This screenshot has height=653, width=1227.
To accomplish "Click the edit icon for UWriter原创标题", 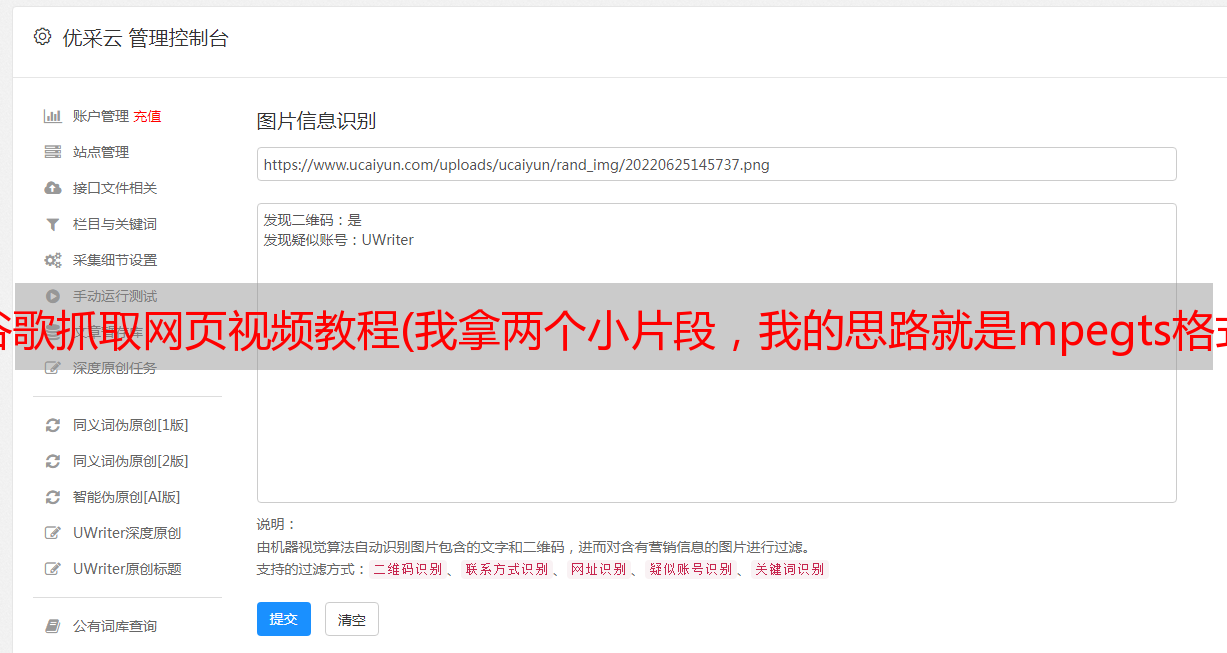I will (x=53, y=569).
